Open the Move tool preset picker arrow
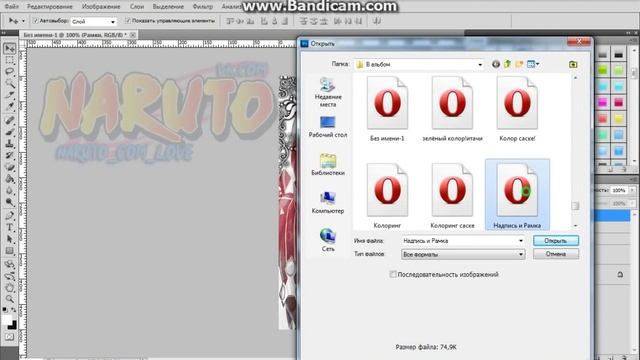This screenshot has height=360, width=640. click(23, 20)
